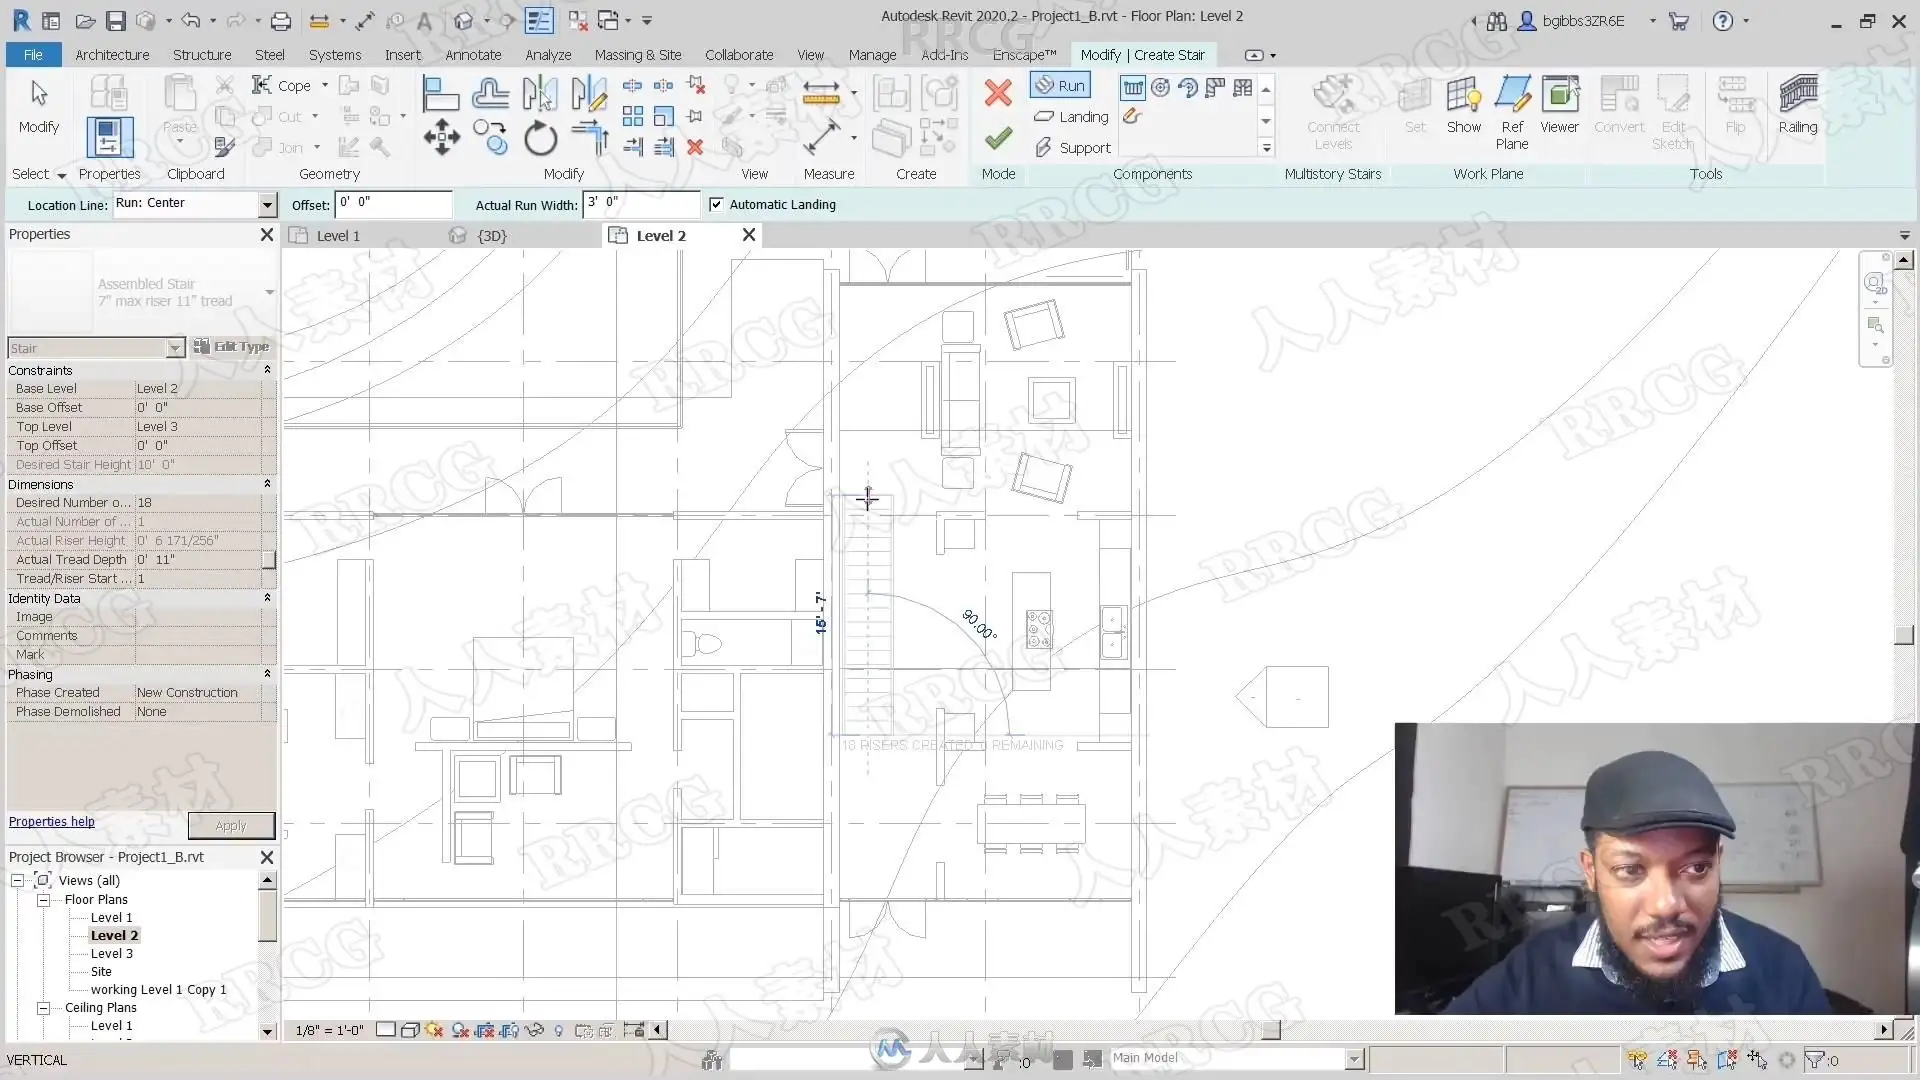Open the Ref Plane tool
1920x1080 pixels.
1512,113
